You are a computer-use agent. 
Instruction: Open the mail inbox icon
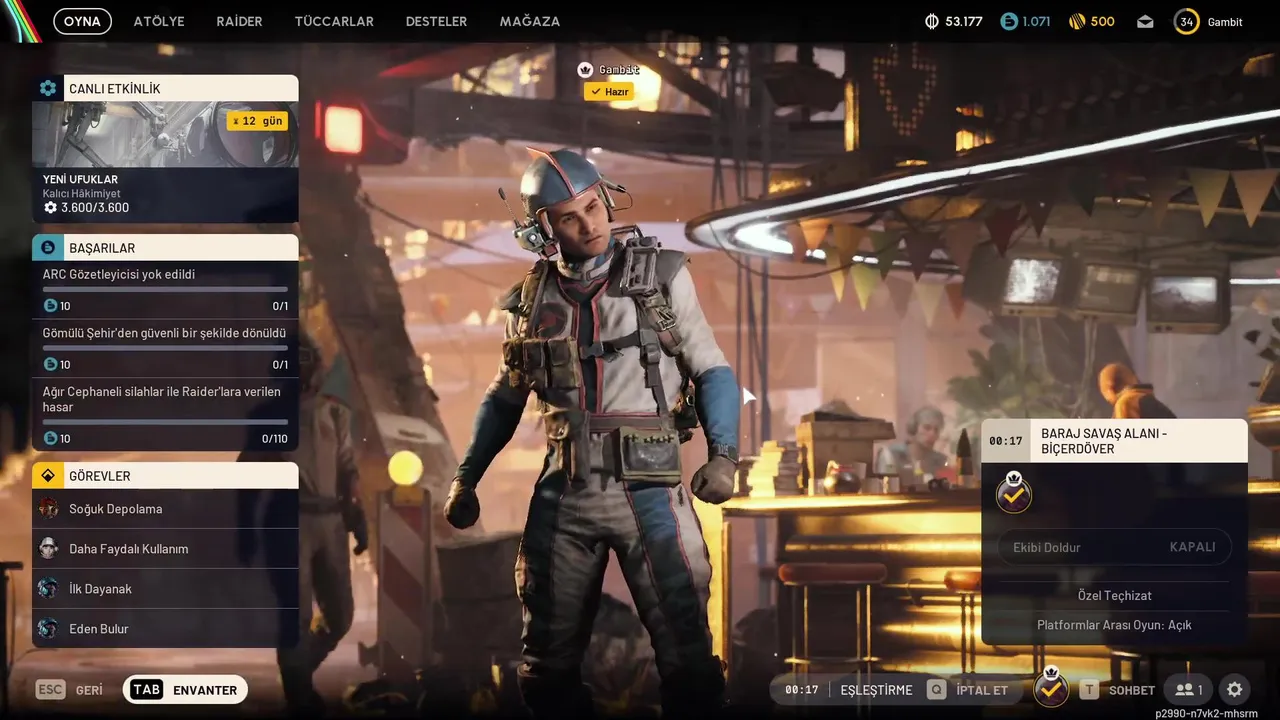(1146, 21)
